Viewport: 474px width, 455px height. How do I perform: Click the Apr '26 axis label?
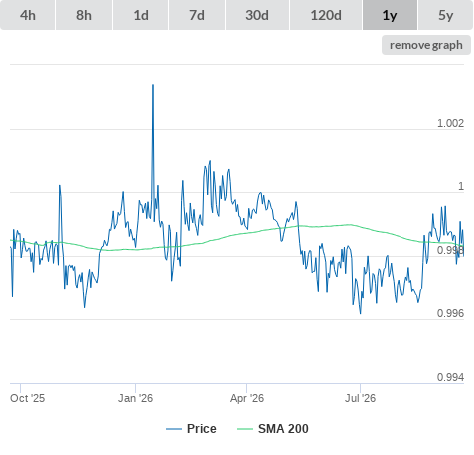point(247,398)
